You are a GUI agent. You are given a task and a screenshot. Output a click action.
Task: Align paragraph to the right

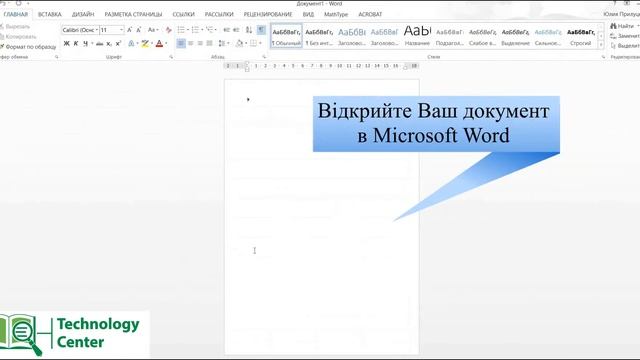pyautogui.click(x=200, y=43)
